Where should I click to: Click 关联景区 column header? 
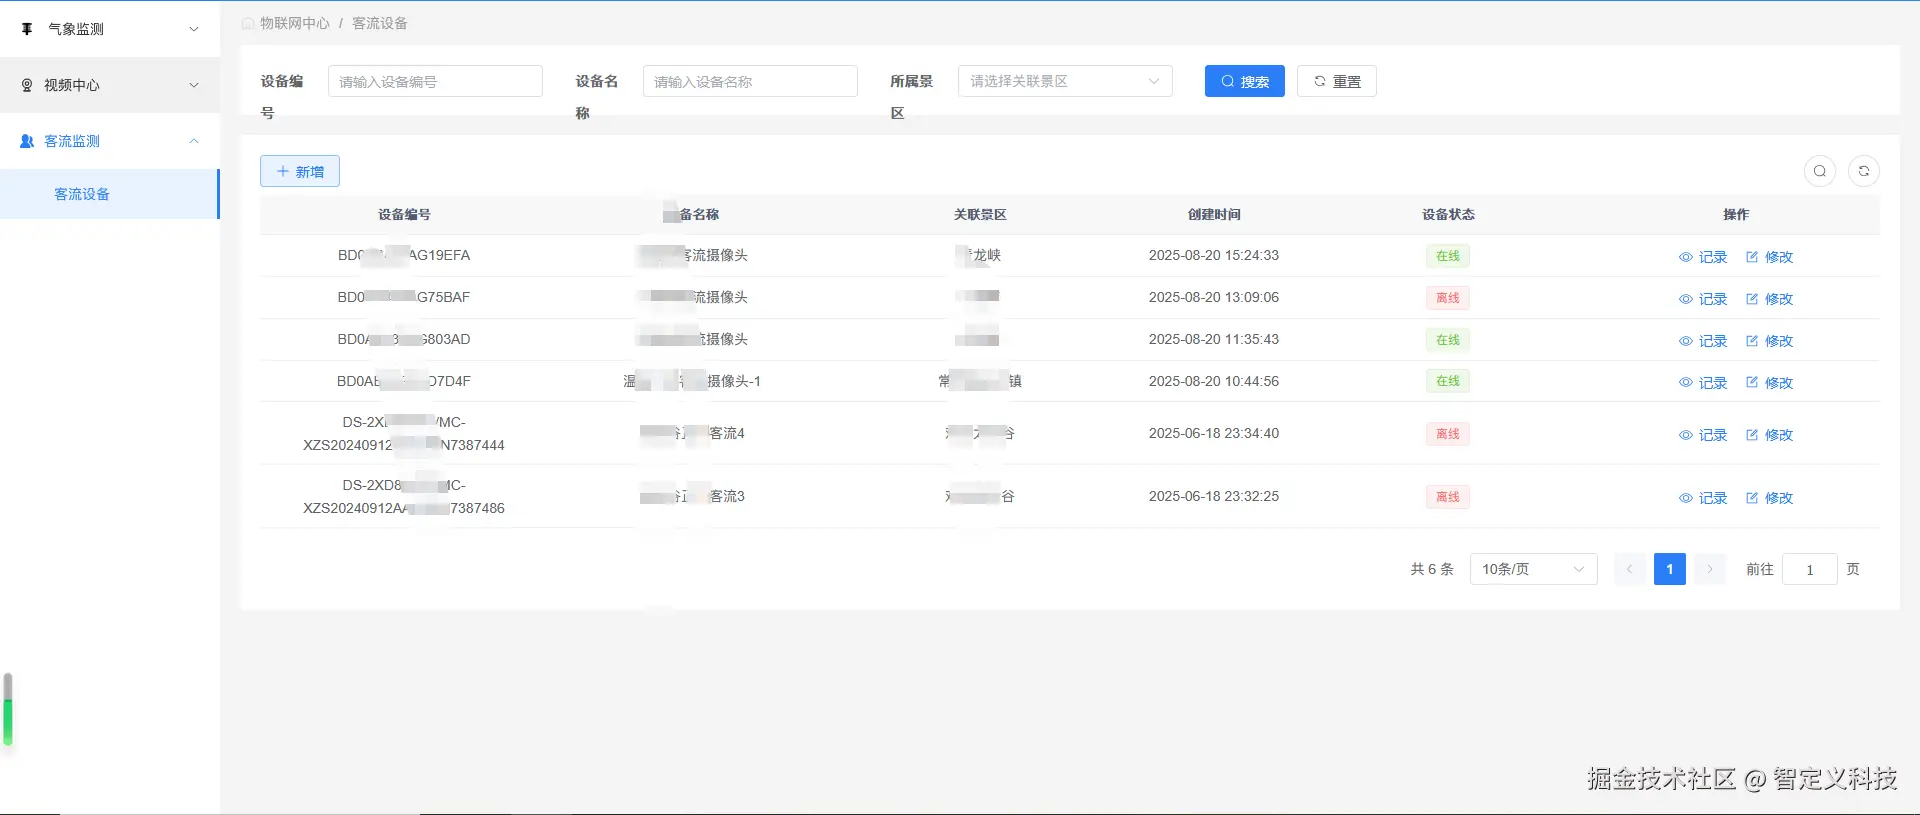click(980, 215)
